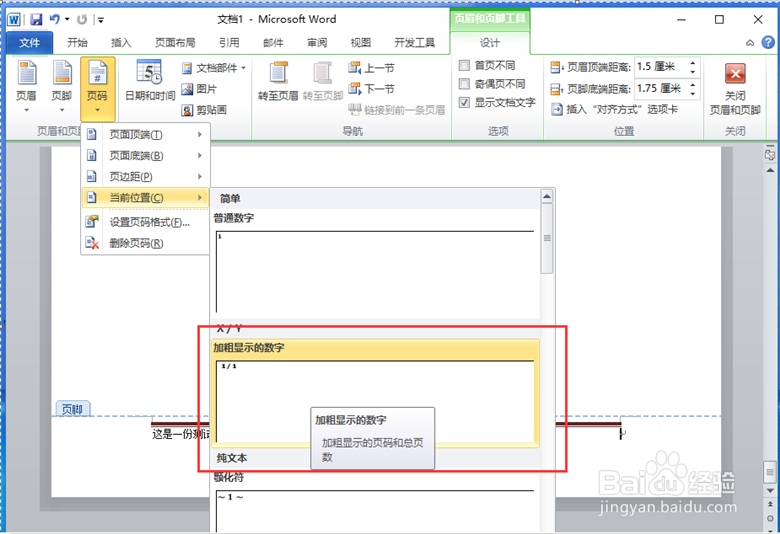The width and height of the screenshot is (780, 534).
Task: Open the customize quick access toolbar dropdown
Action: [x=101, y=20]
